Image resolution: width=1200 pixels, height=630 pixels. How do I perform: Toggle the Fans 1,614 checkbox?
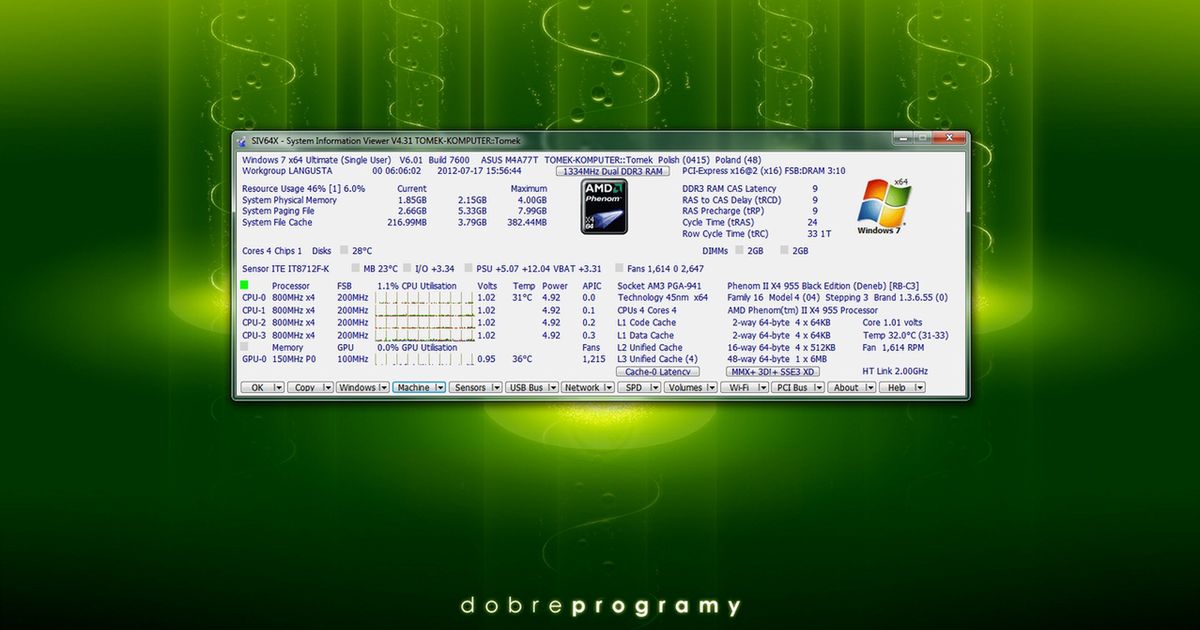point(618,268)
